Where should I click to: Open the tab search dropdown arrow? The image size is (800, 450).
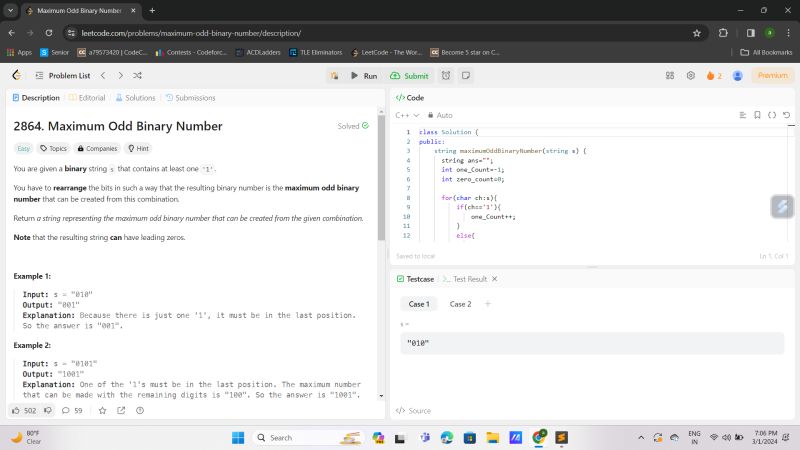[x=10, y=10]
